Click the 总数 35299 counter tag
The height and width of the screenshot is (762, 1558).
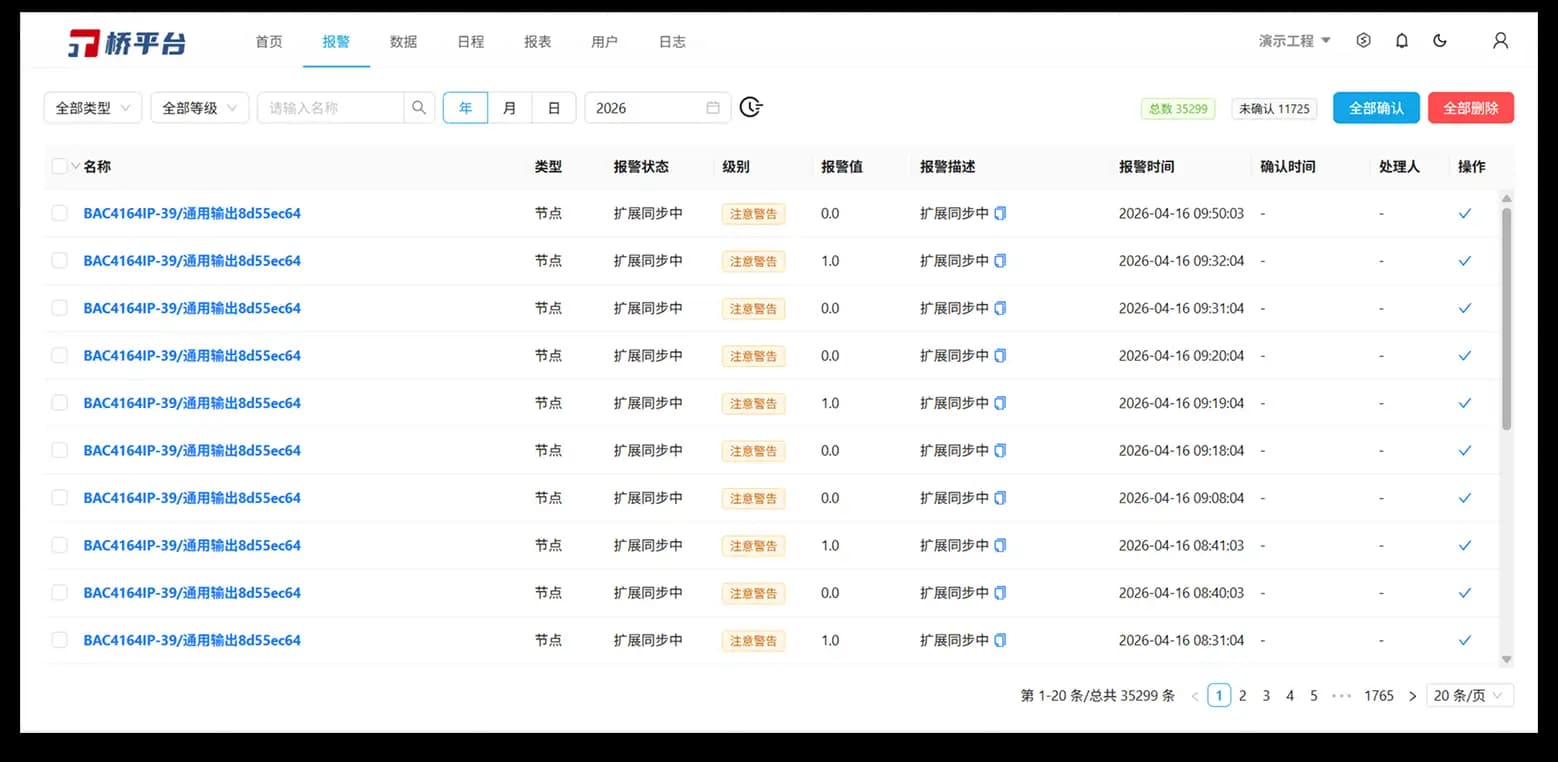pyautogui.click(x=1178, y=109)
